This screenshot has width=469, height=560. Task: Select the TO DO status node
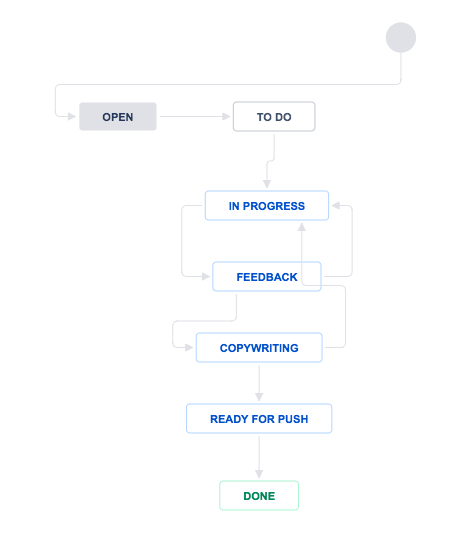[x=274, y=117]
